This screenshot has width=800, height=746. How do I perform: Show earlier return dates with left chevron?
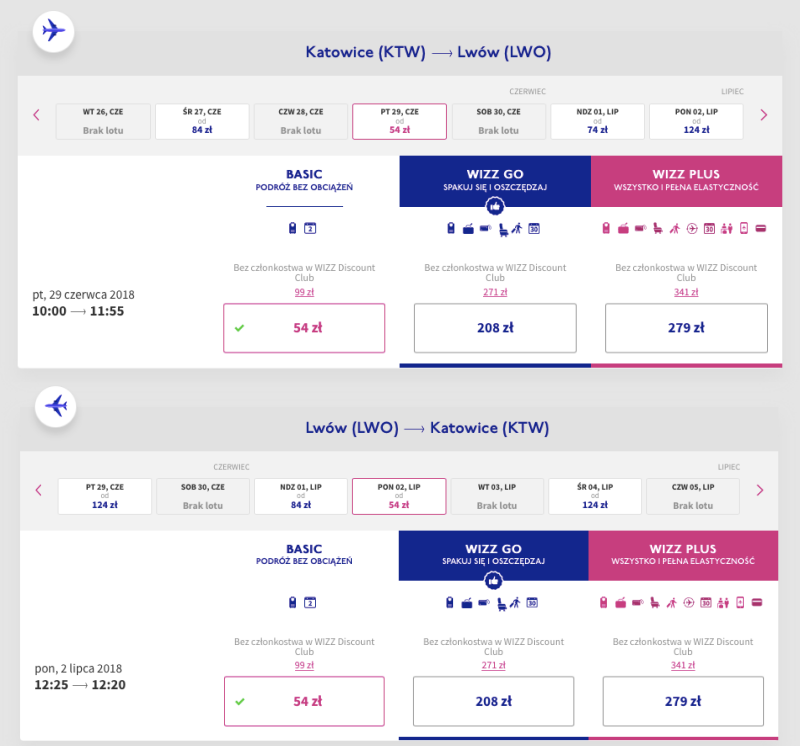click(x=38, y=490)
